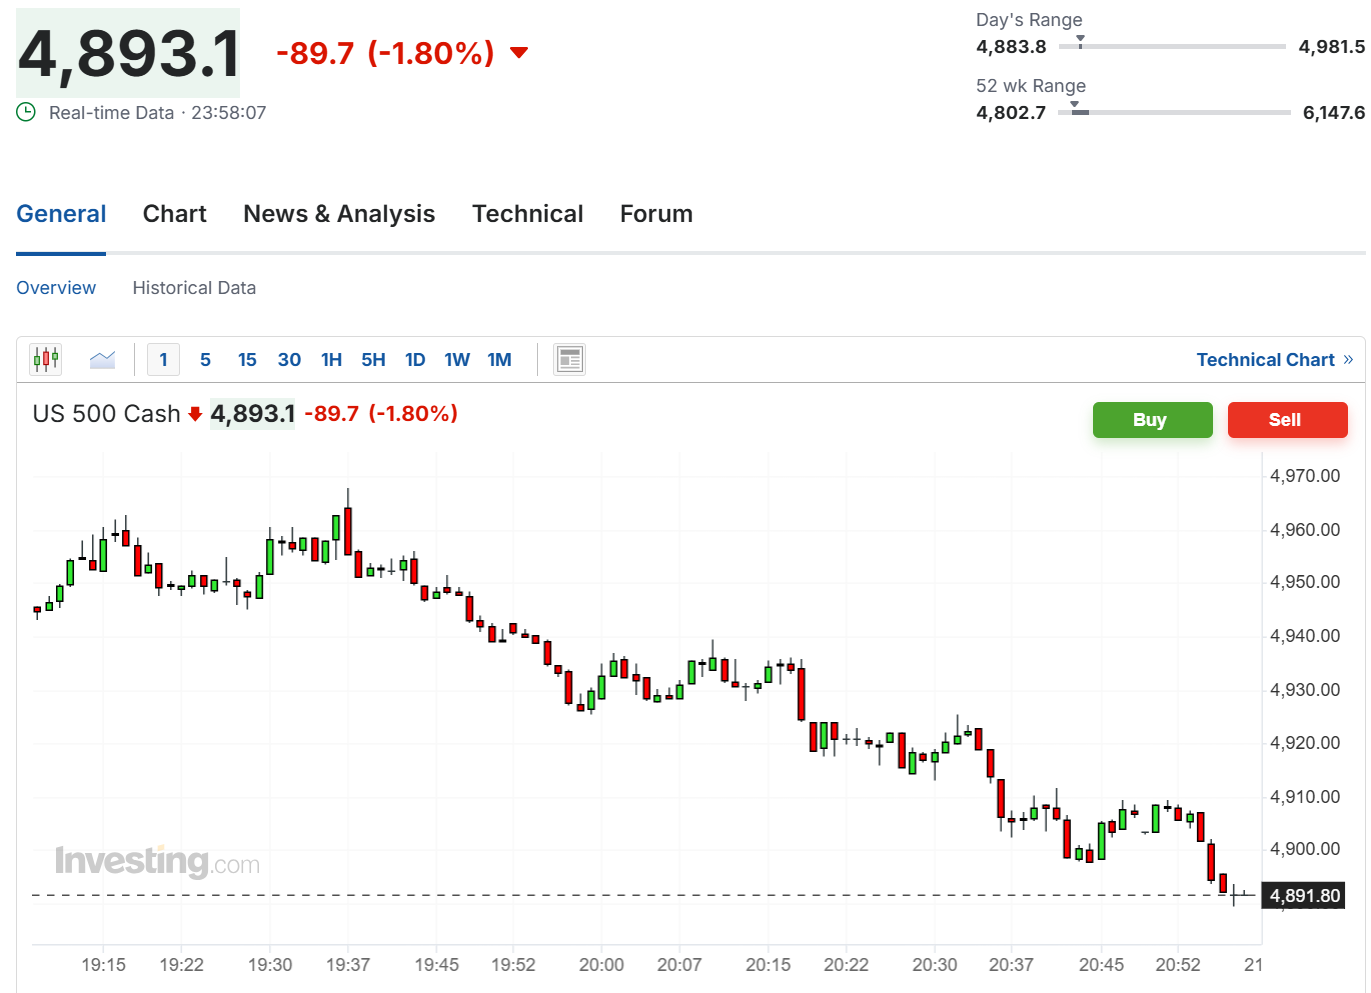Click the red arrow next to US 500 Cash

pyautogui.click(x=195, y=414)
